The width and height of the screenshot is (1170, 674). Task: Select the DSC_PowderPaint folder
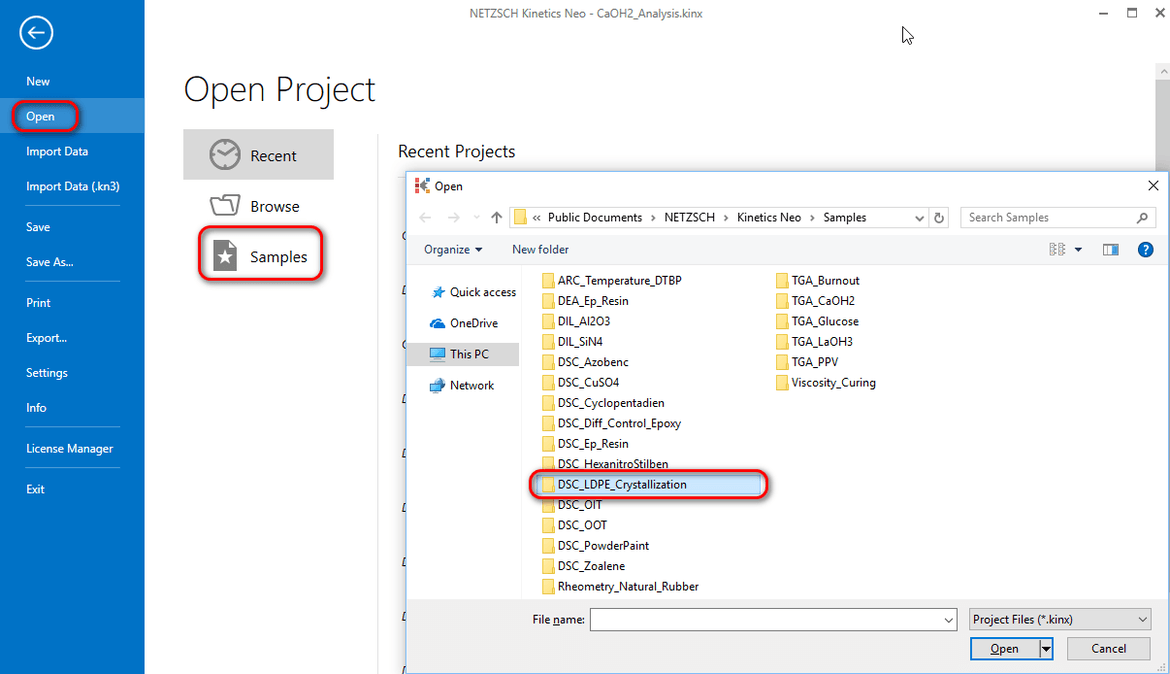click(595, 546)
